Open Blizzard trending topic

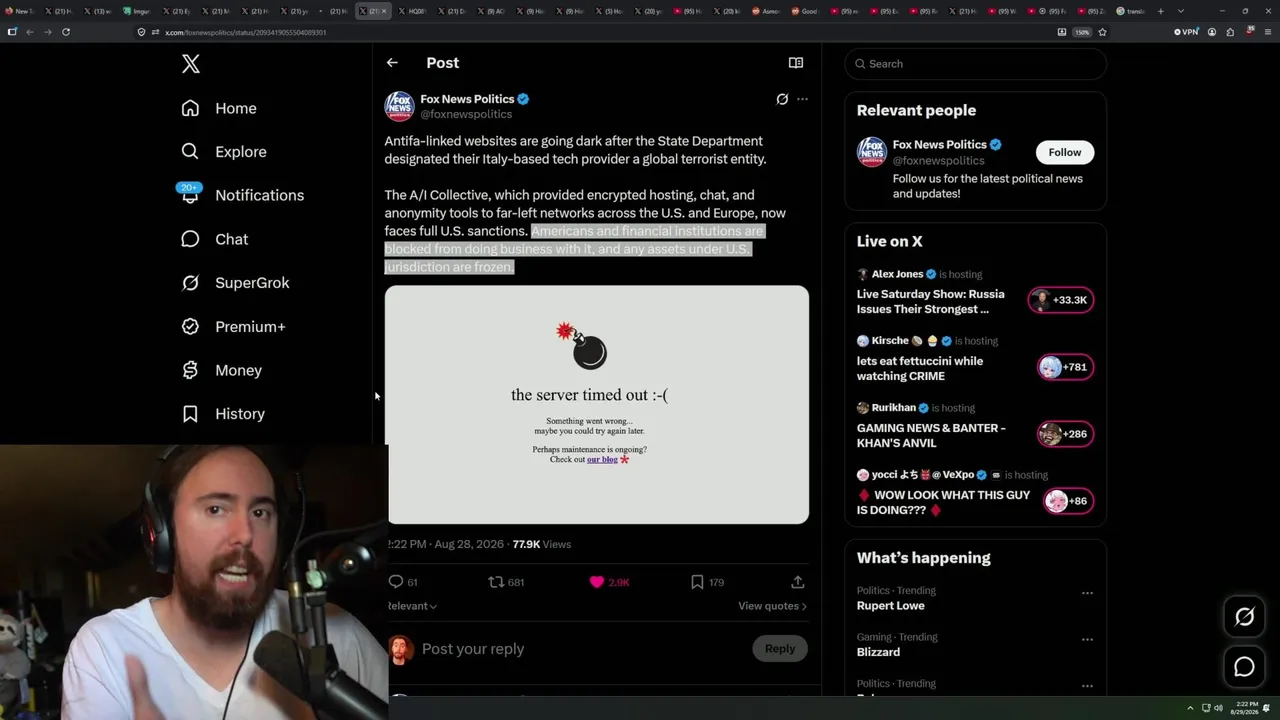coord(878,652)
